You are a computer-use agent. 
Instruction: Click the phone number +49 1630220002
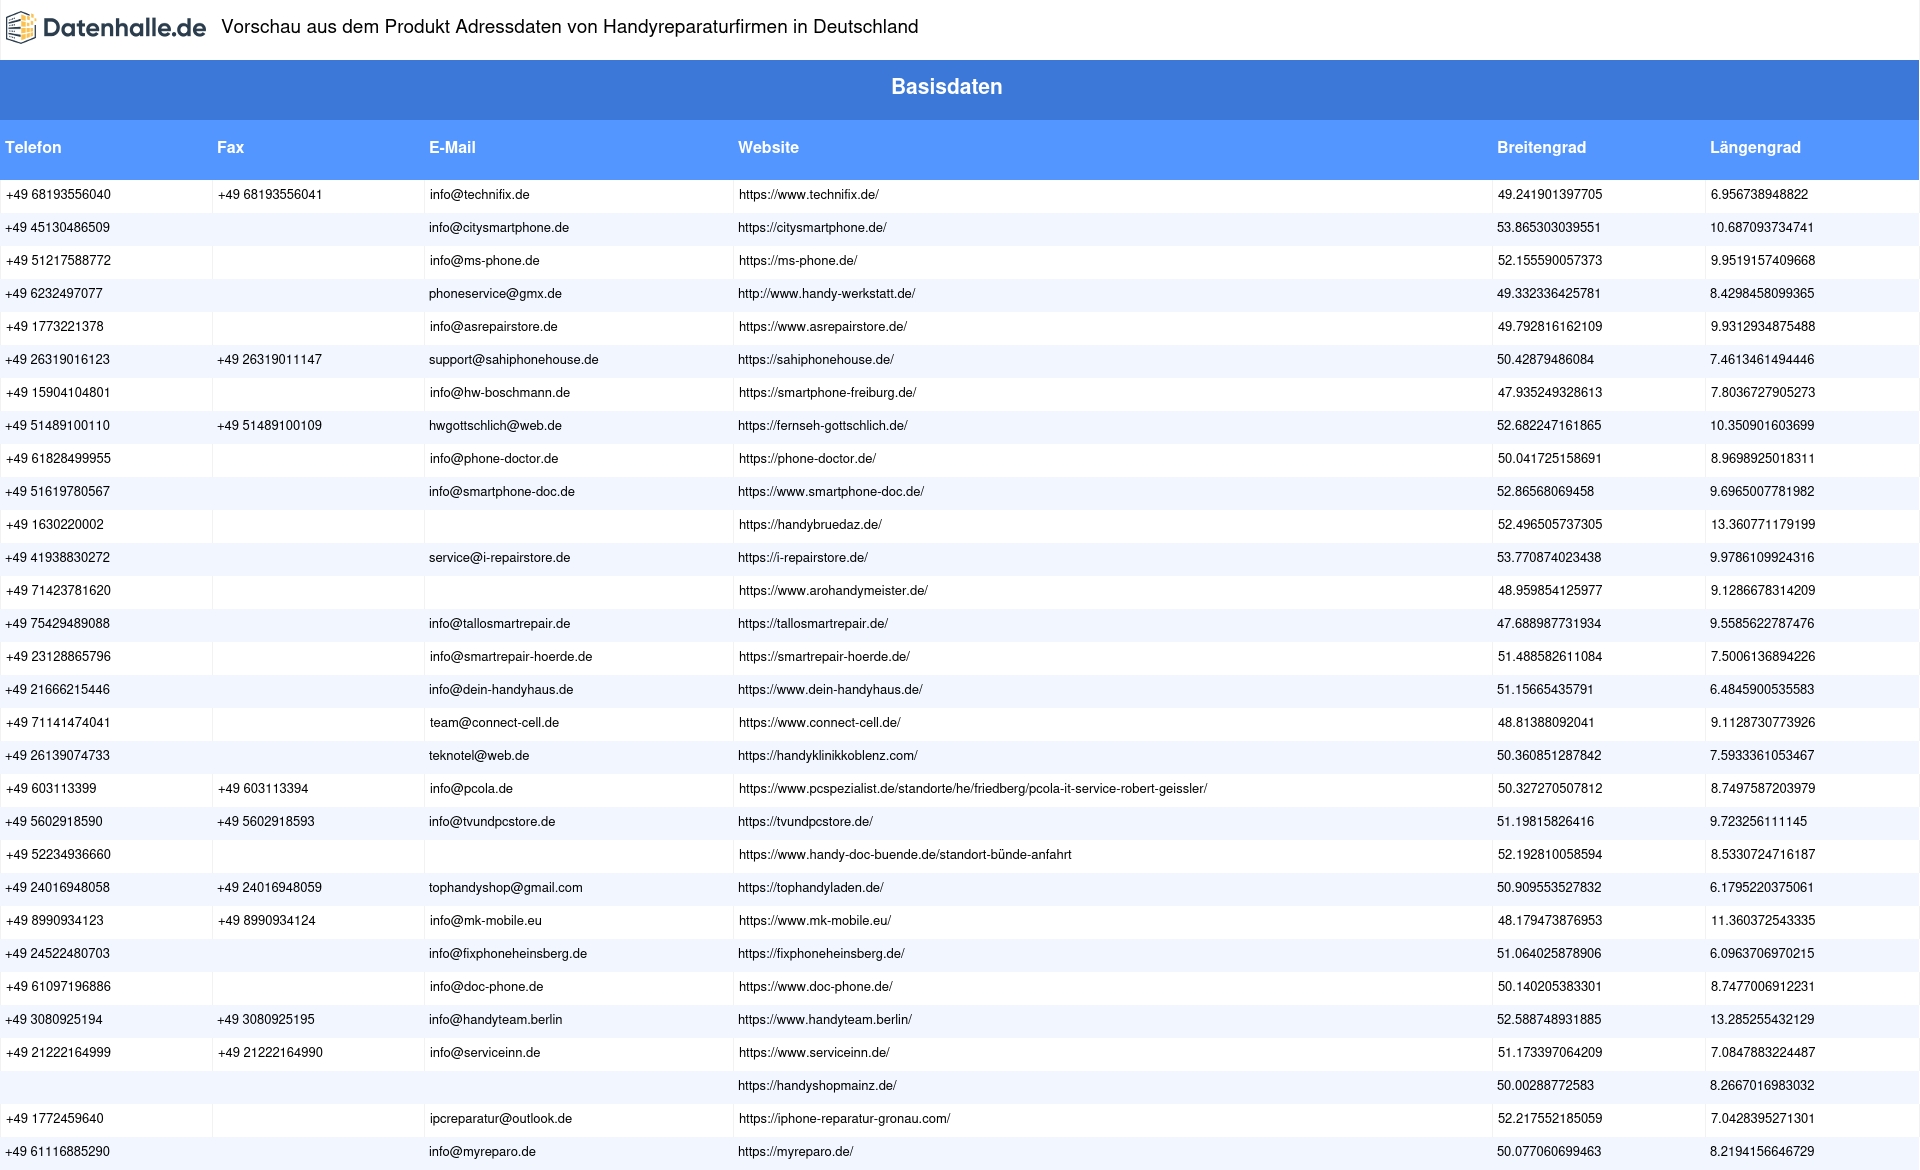(55, 525)
